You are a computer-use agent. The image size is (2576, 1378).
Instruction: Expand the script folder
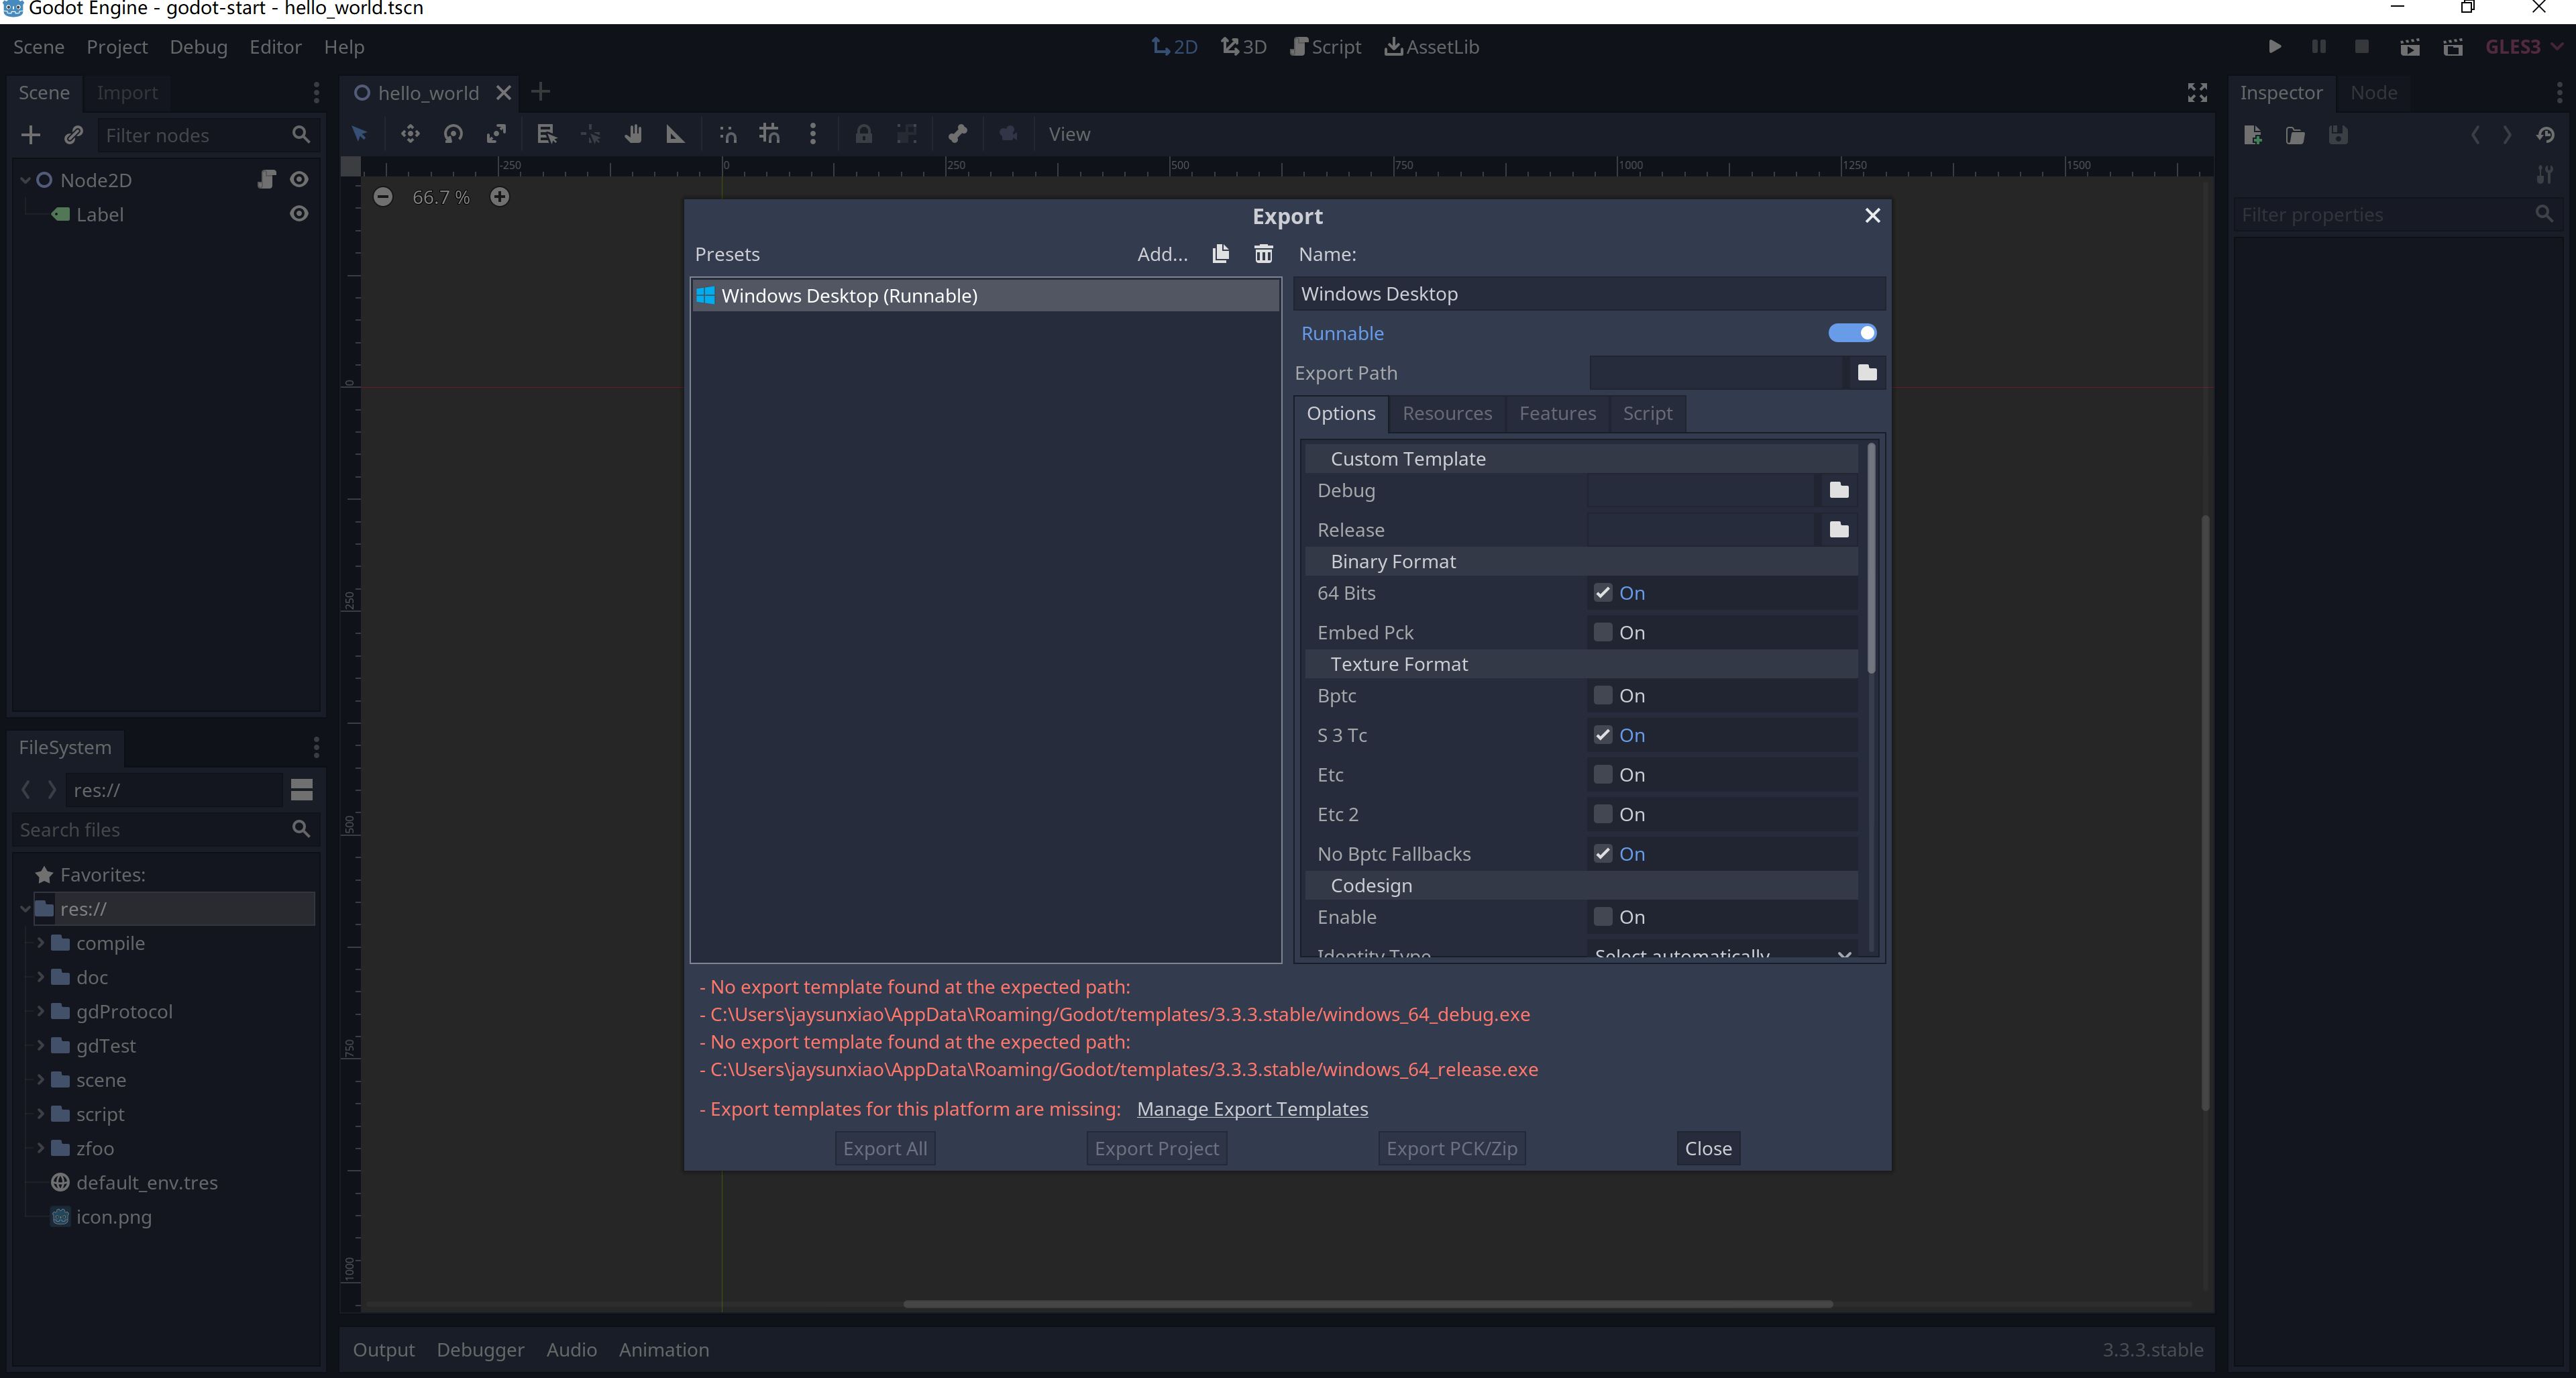41,1114
